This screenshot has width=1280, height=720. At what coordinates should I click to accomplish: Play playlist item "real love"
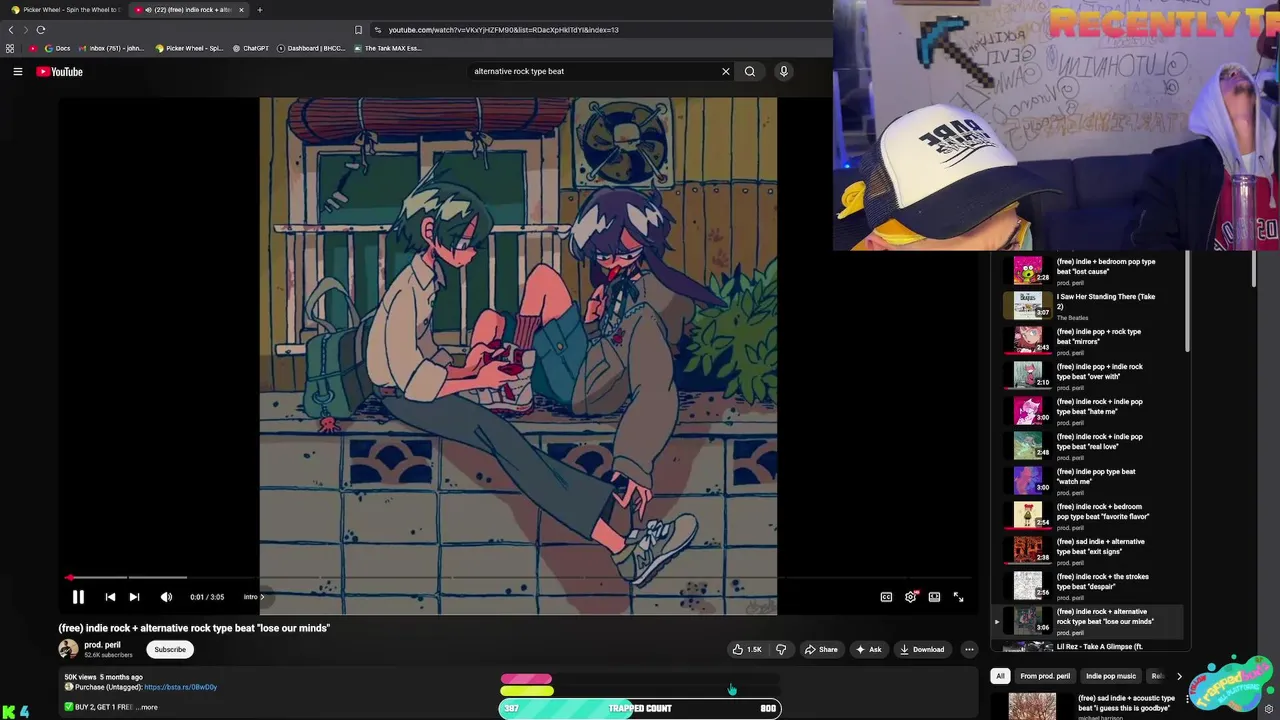[1087, 446]
